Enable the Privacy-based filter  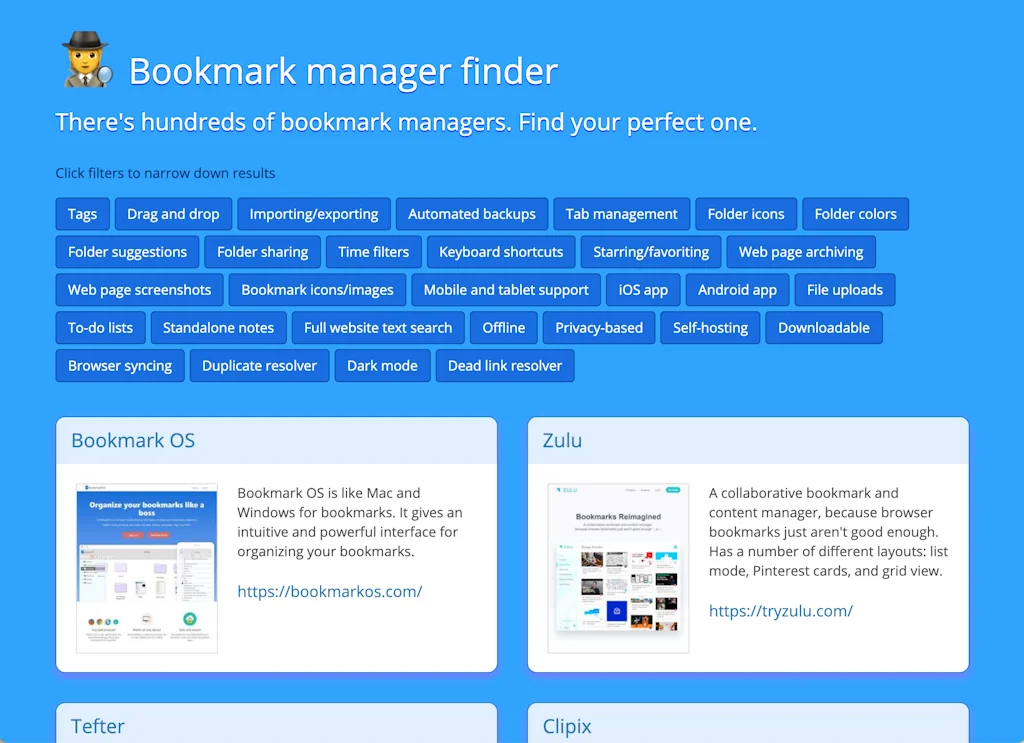pyautogui.click(x=598, y=327)
